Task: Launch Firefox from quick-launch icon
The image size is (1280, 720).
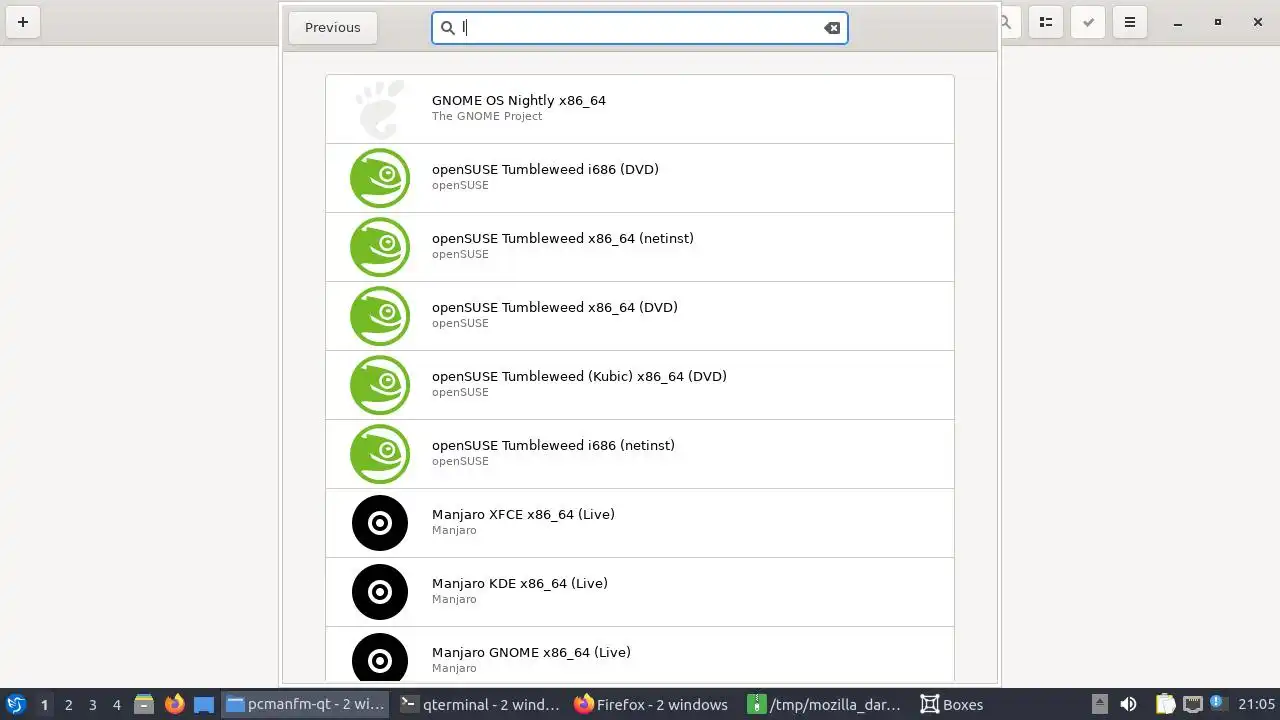Action: coord(174,704)
